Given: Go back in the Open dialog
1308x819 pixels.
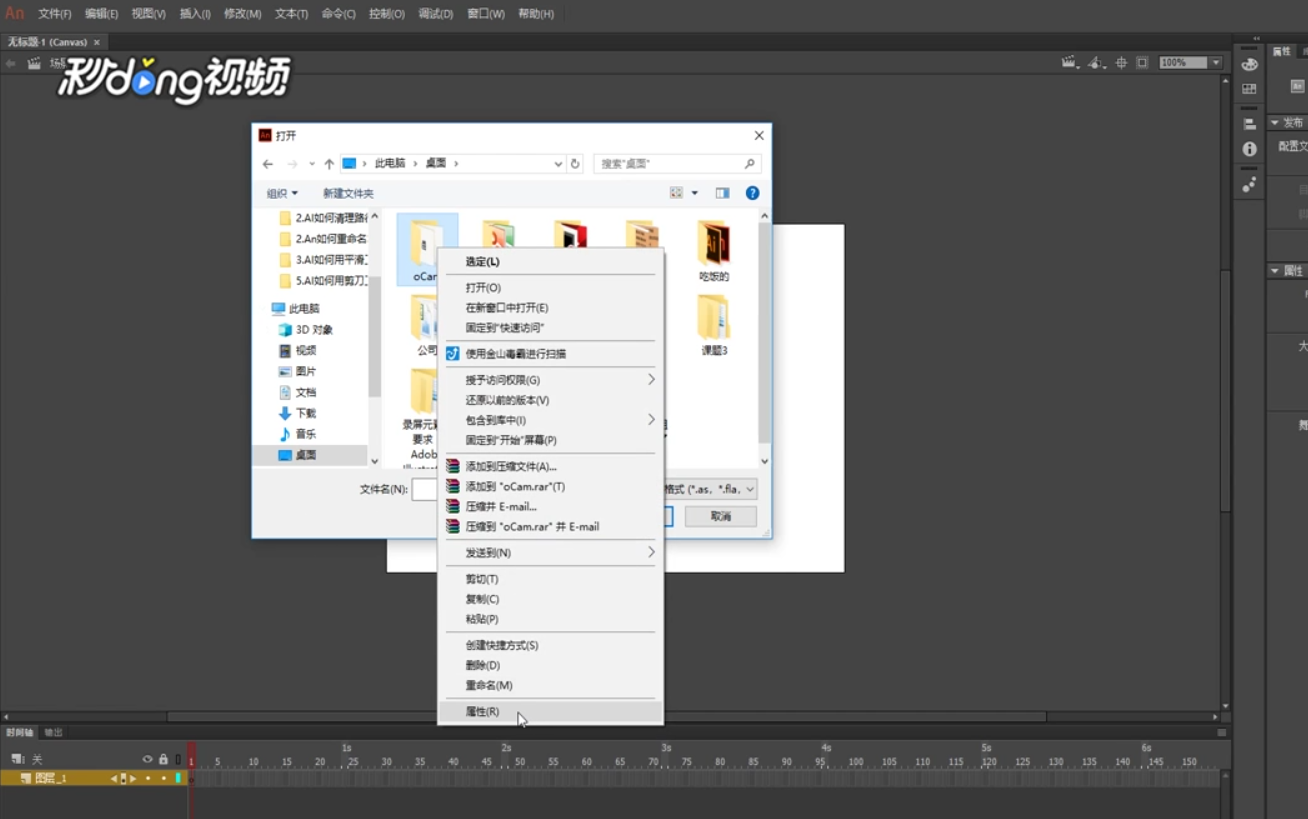Looking at the screenshot, I should point(268,164).
